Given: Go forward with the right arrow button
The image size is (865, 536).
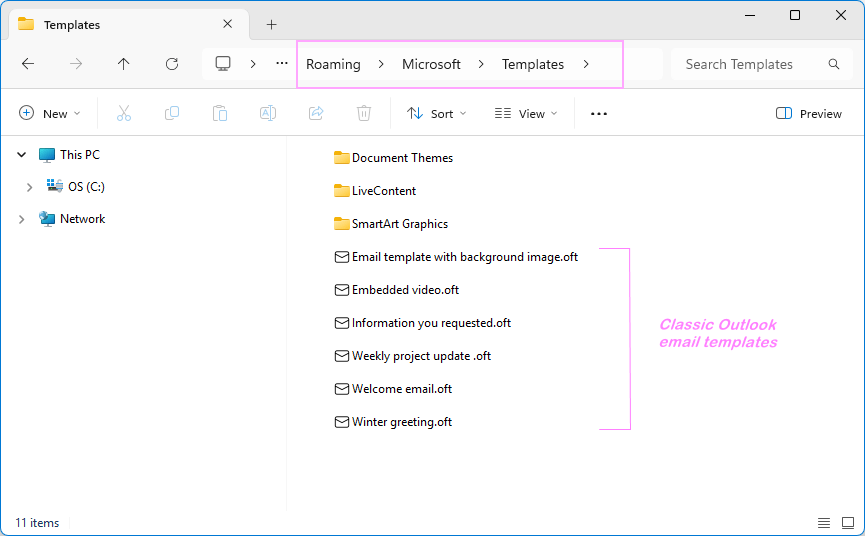Looking at the screenshot, I should (x=76, y=64).
